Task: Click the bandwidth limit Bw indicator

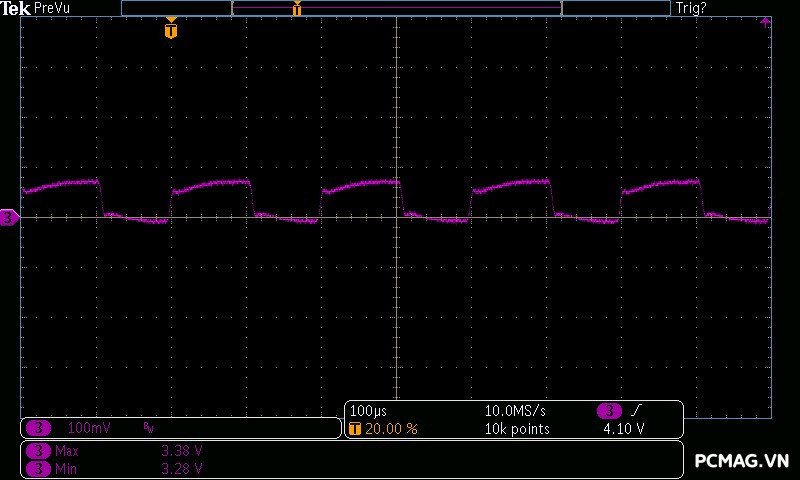Action: pos(149,428)
